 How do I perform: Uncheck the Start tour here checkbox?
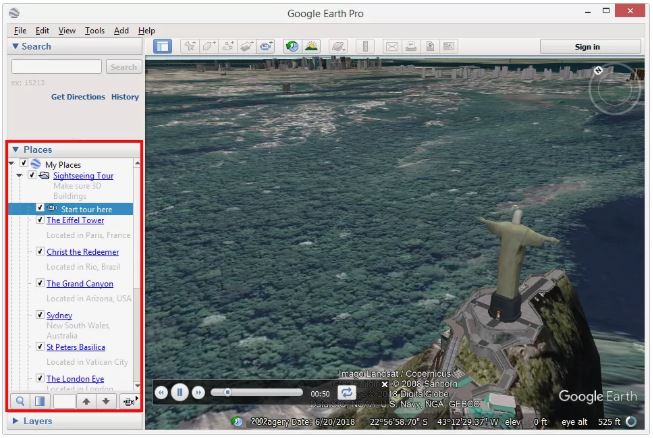[40, 207]
